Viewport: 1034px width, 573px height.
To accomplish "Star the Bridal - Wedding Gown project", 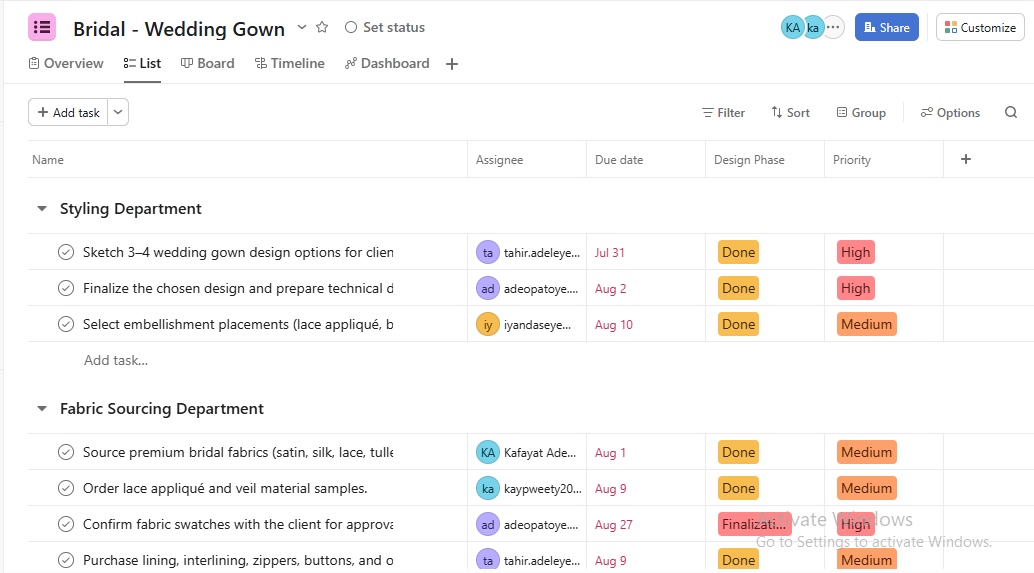I will pos(322,27).
